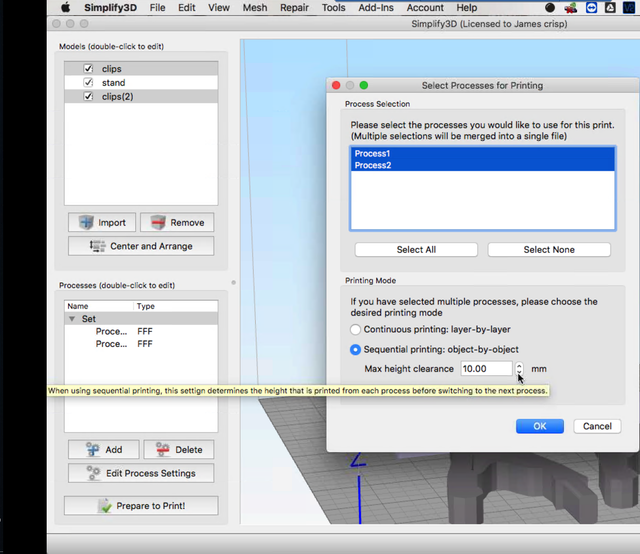640x554 pixels.
Task: Click the Type column header
Action: [x=176, y=306]
